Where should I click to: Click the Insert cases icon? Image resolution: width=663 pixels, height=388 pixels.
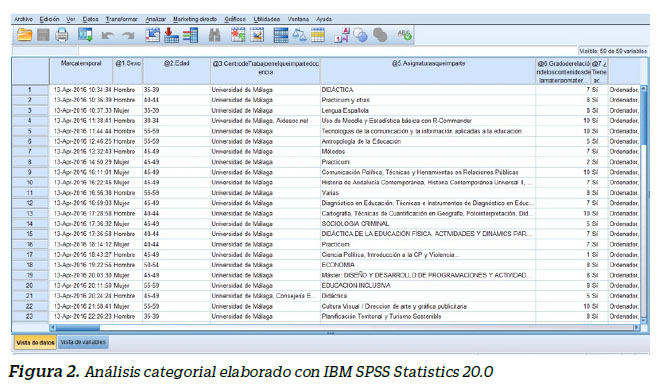238,35
